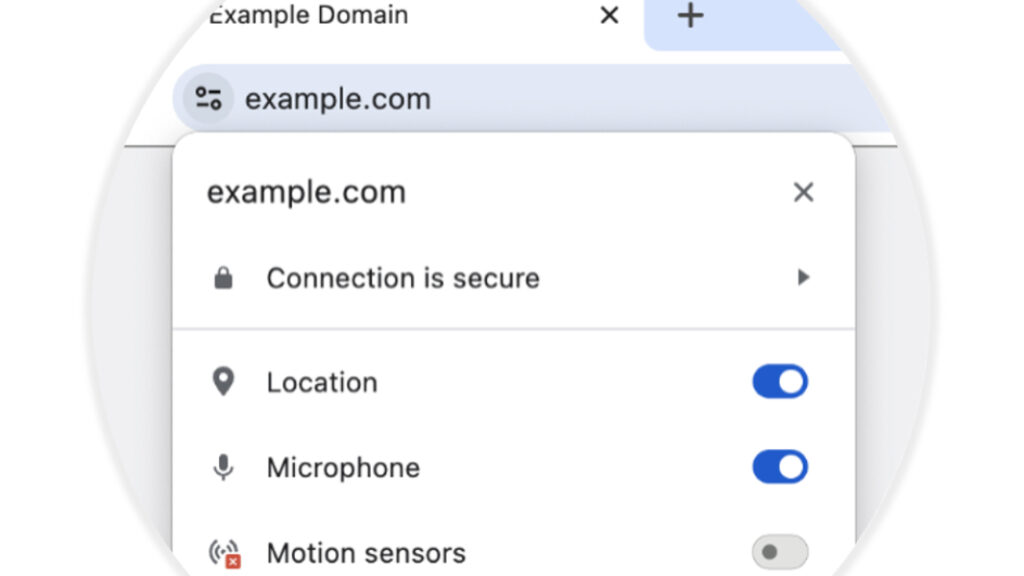Disable the Location permission toggle
Screen dimensions: 1024x576
(779, 381)
